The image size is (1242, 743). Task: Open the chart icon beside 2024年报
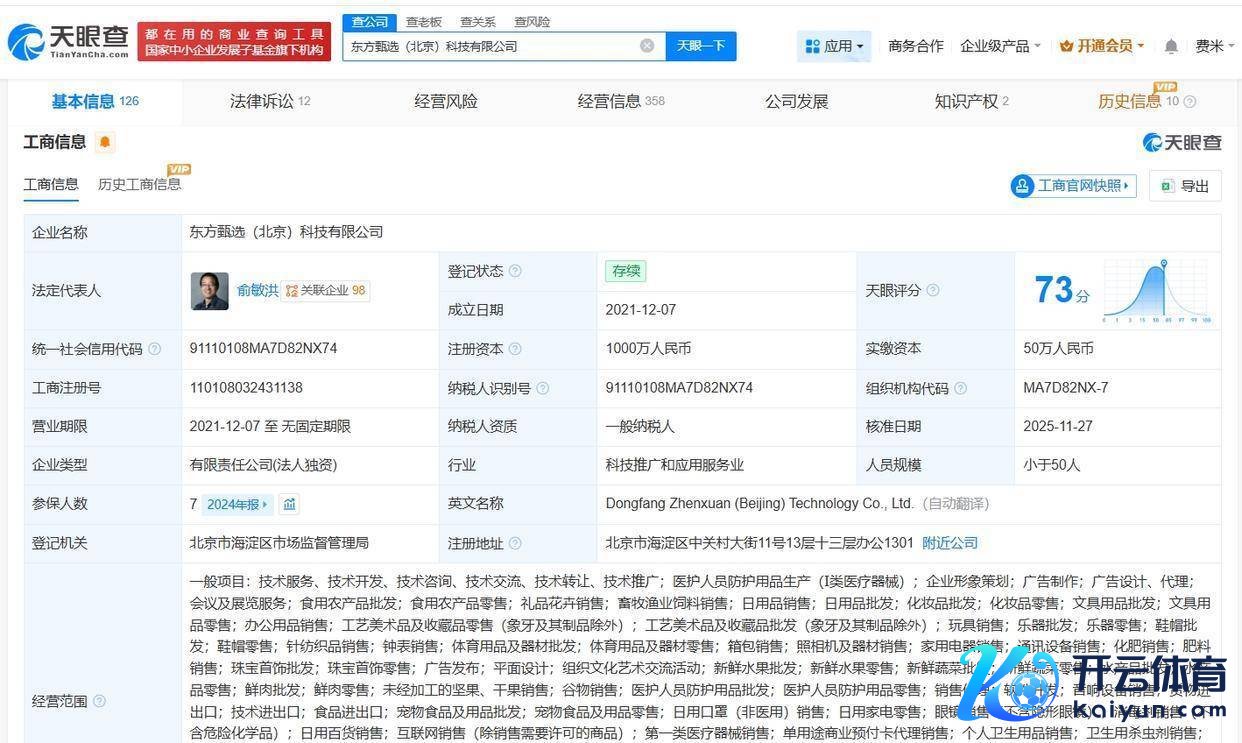coord(289,504)
